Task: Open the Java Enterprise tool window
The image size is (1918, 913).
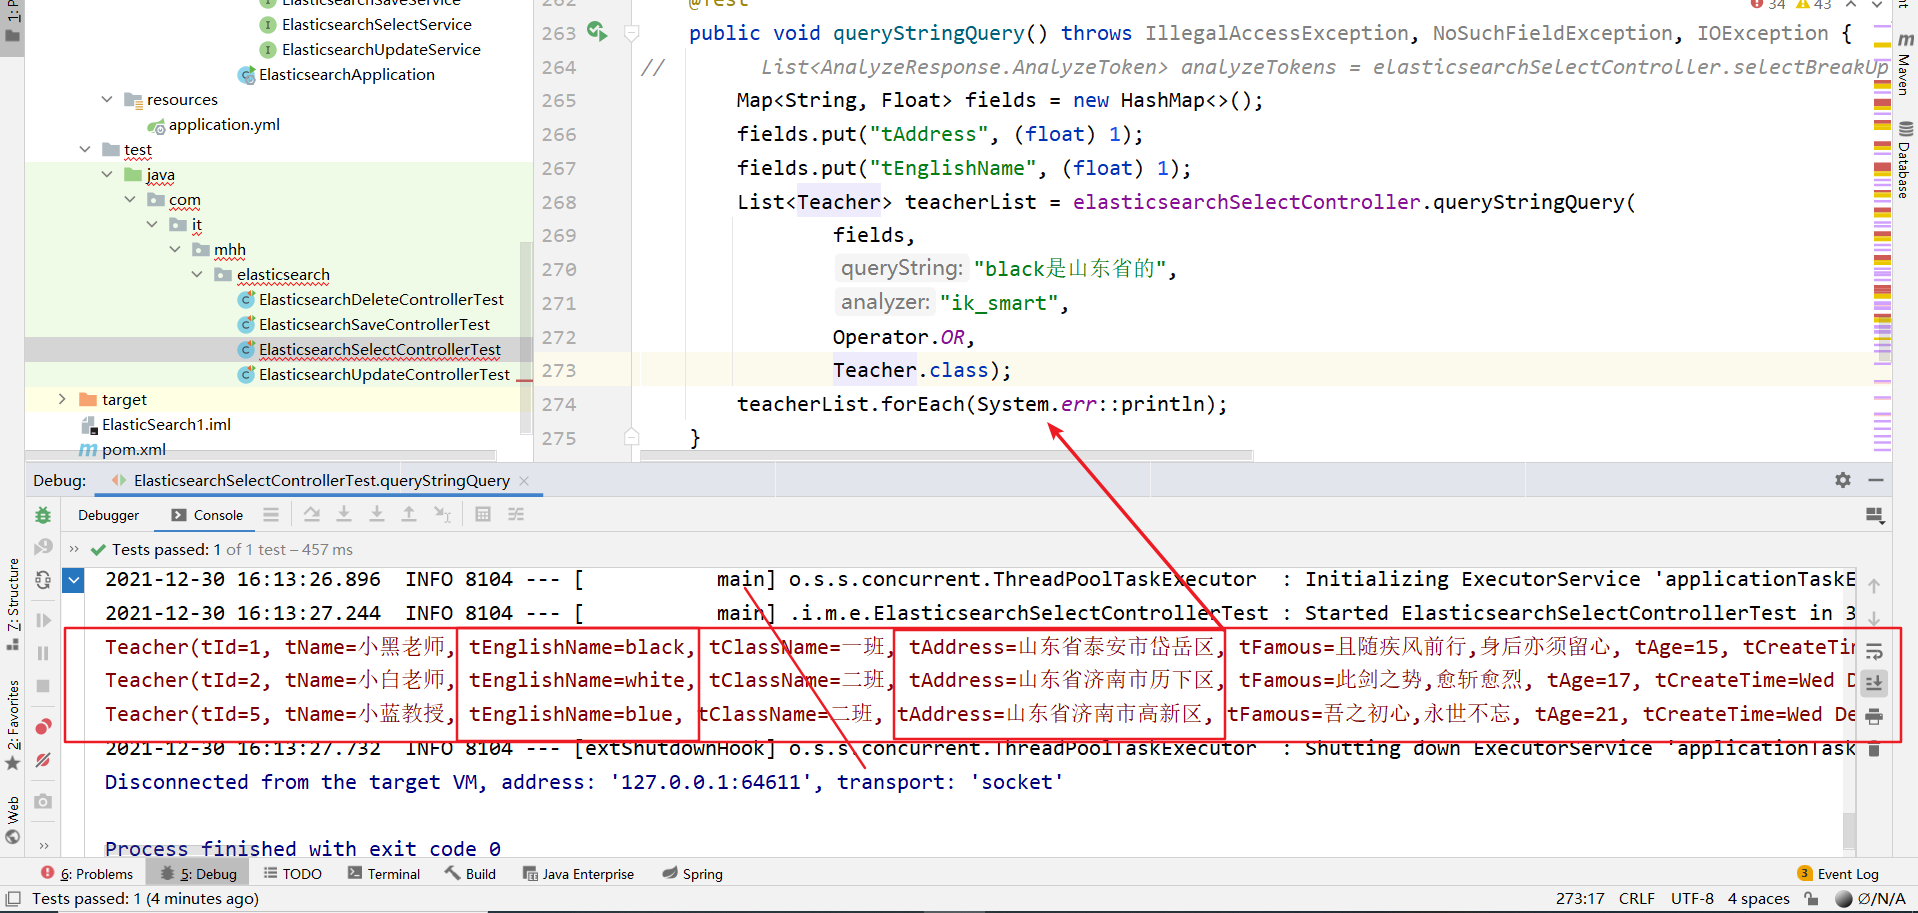Action: click(x=578, y=873)
